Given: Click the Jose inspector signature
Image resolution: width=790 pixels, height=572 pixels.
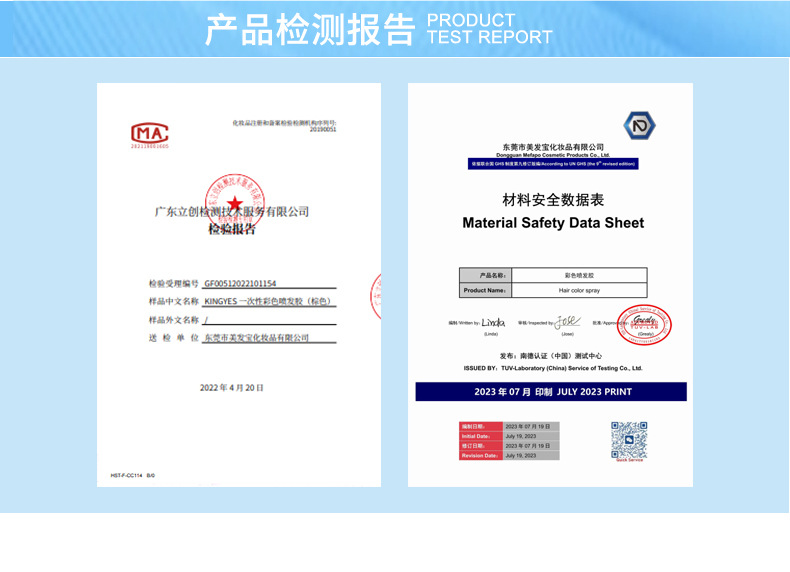Looking at the screenshot, I should [568, 322].
